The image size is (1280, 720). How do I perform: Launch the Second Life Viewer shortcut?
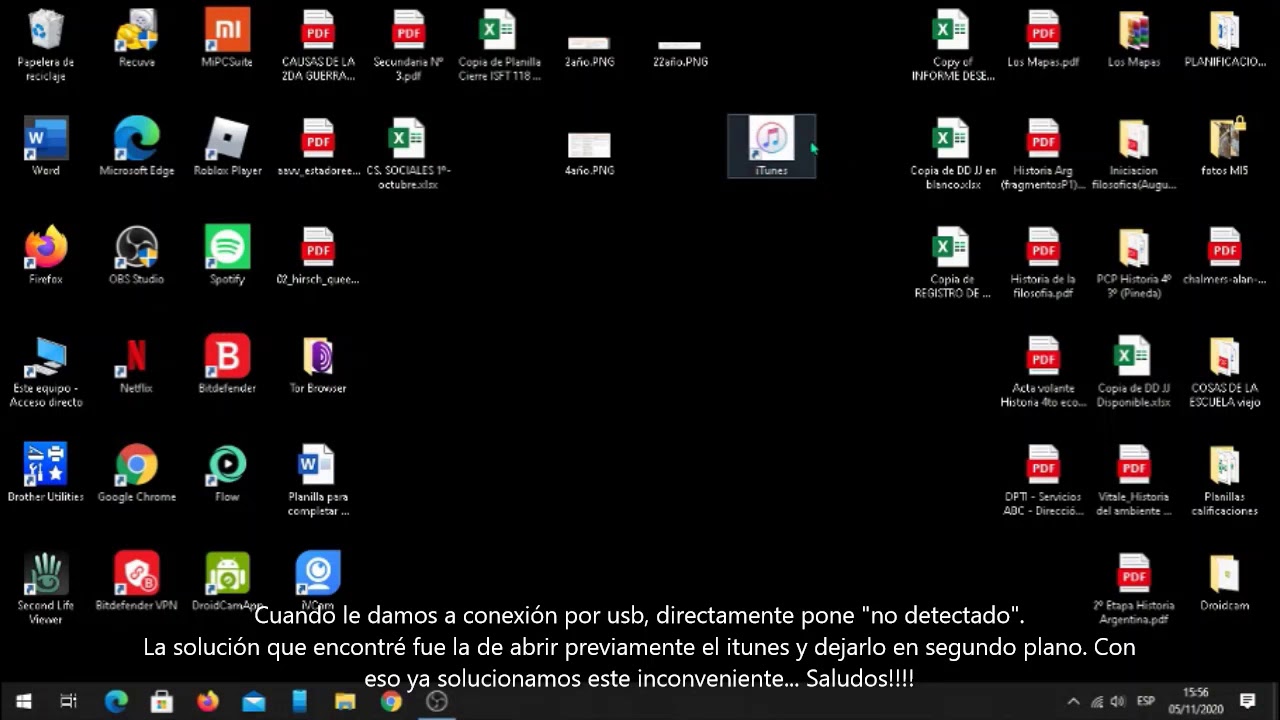pos(46,588)
